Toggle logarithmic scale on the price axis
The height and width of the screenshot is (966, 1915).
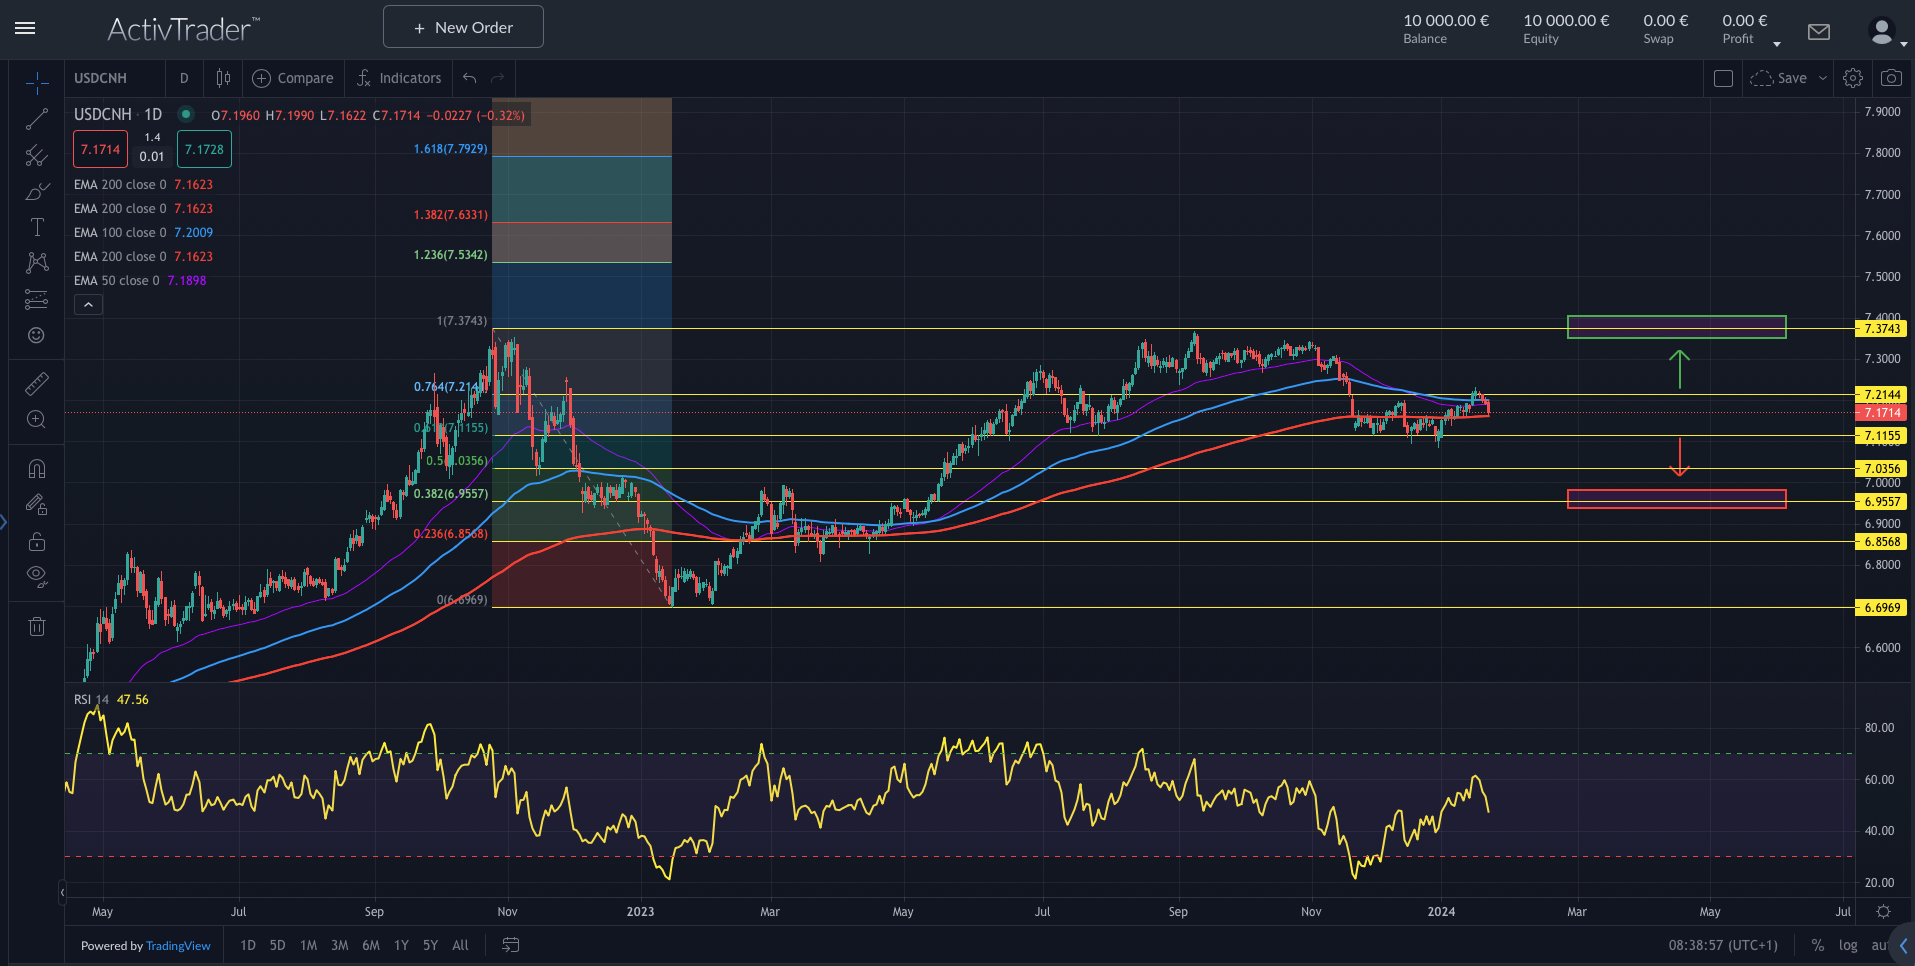click(x=1848, y=945)
